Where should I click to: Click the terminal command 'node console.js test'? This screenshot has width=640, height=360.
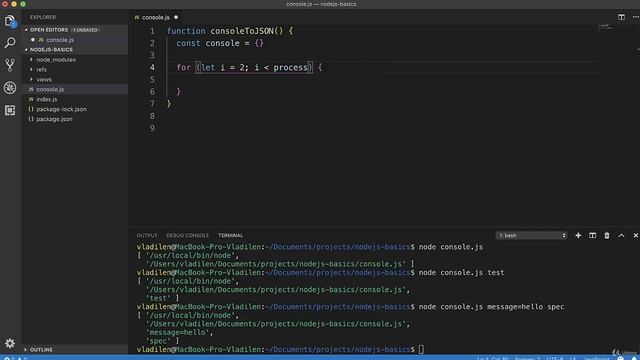pyautogui.click(x=461, y=273)
